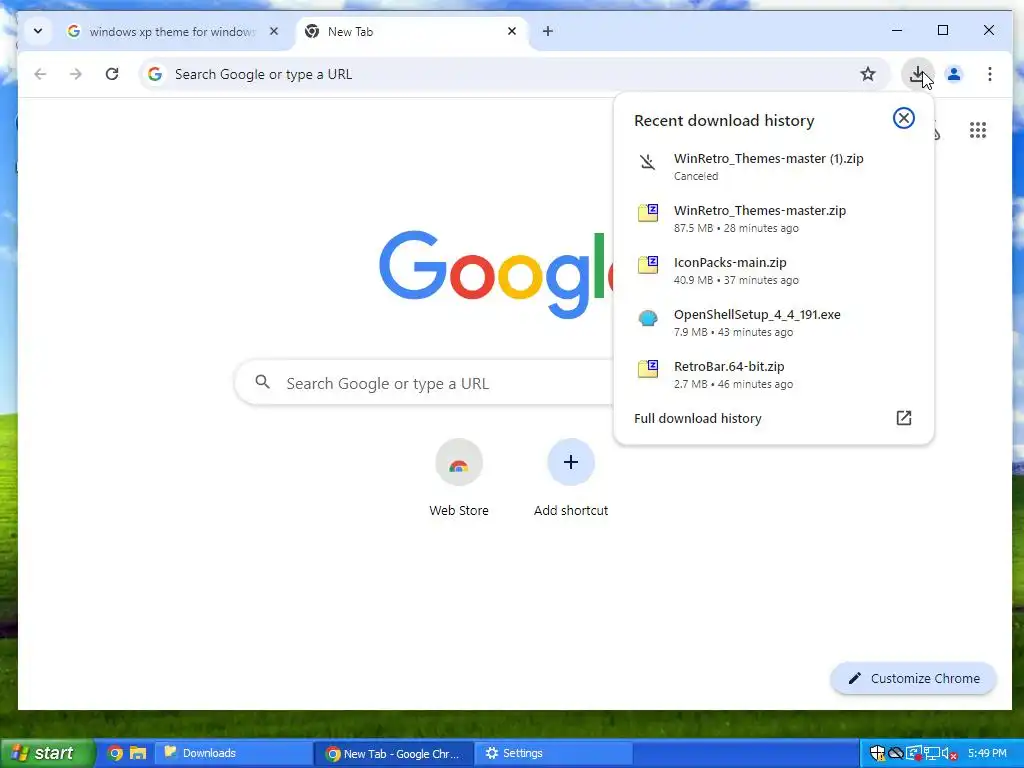Reload the current page
Image resolution: width=1024 pixels, height=768 pixels.
tap(112, 74)
